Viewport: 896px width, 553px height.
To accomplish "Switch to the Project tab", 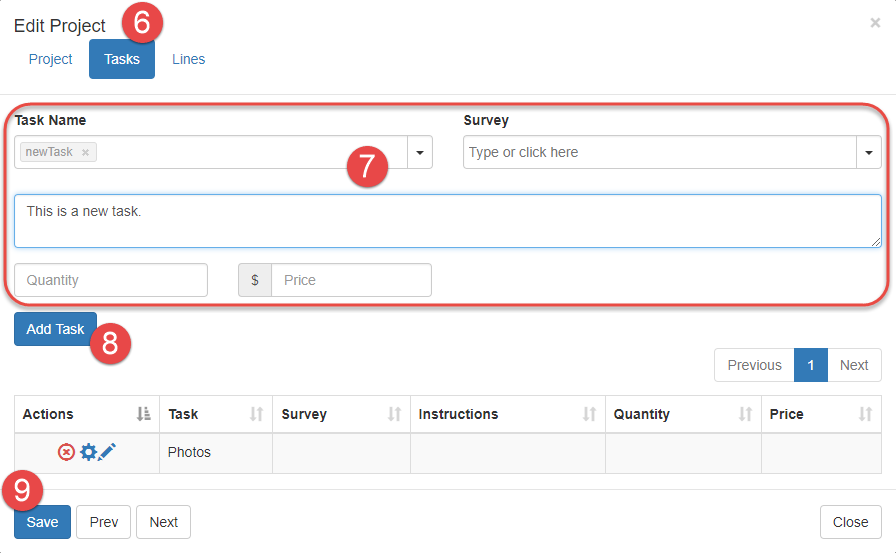I will tap(50, 59).
